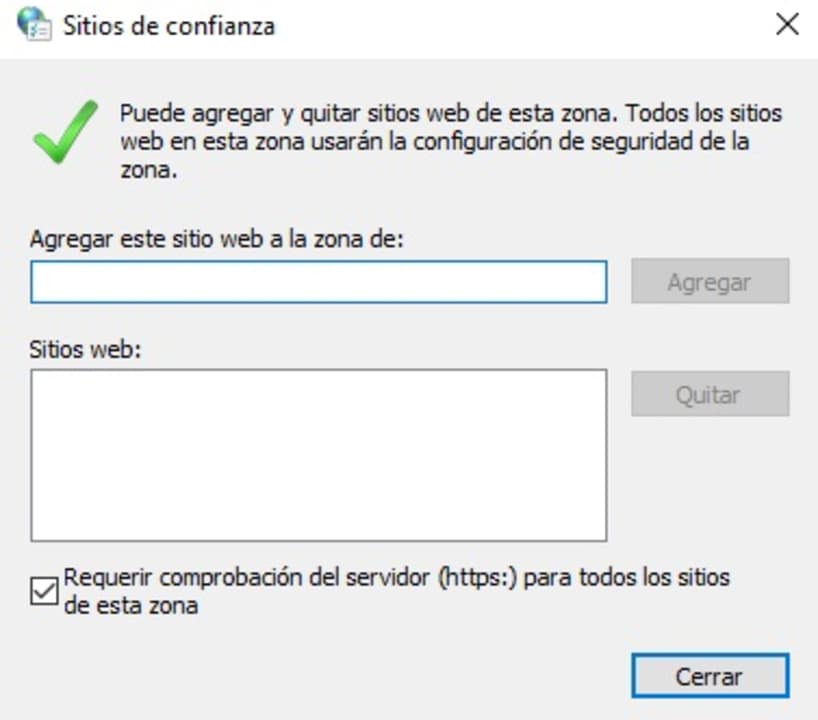Click the "de esta zona" checkbox label line

(x=131, y=606)
